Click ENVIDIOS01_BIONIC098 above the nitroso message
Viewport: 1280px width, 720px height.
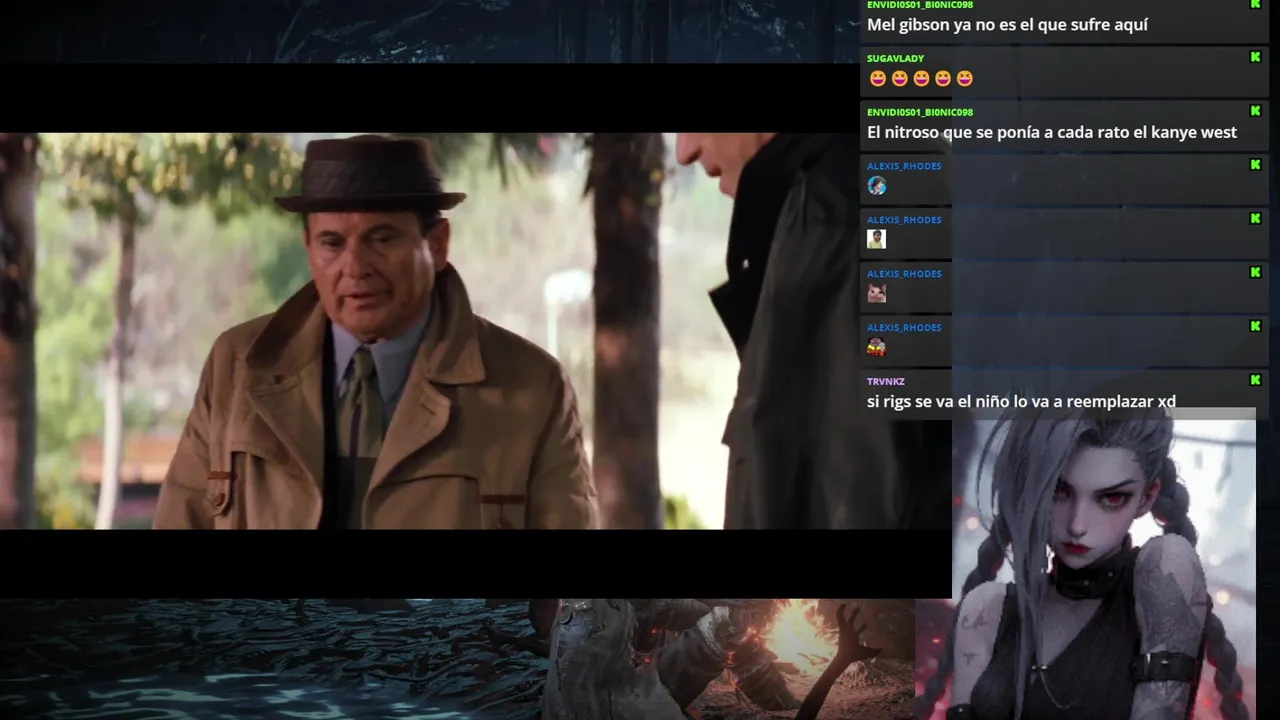pos(920,112)
